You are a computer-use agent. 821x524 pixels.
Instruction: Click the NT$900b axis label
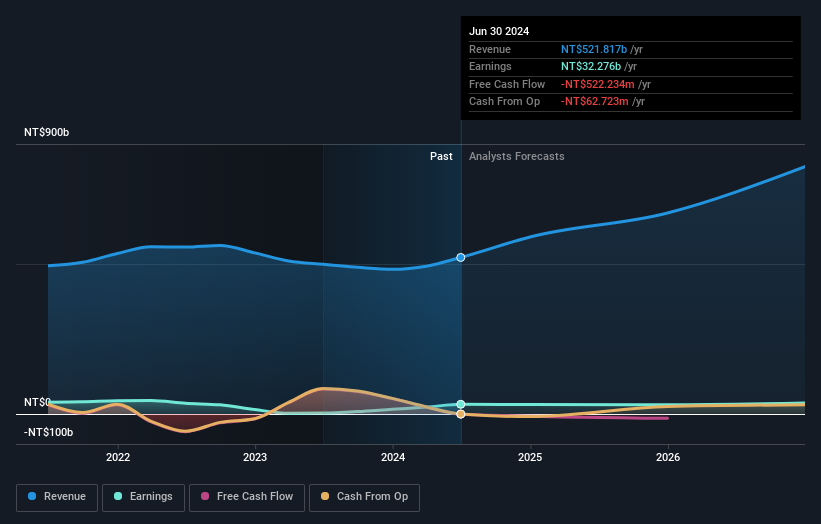(47, 132)
